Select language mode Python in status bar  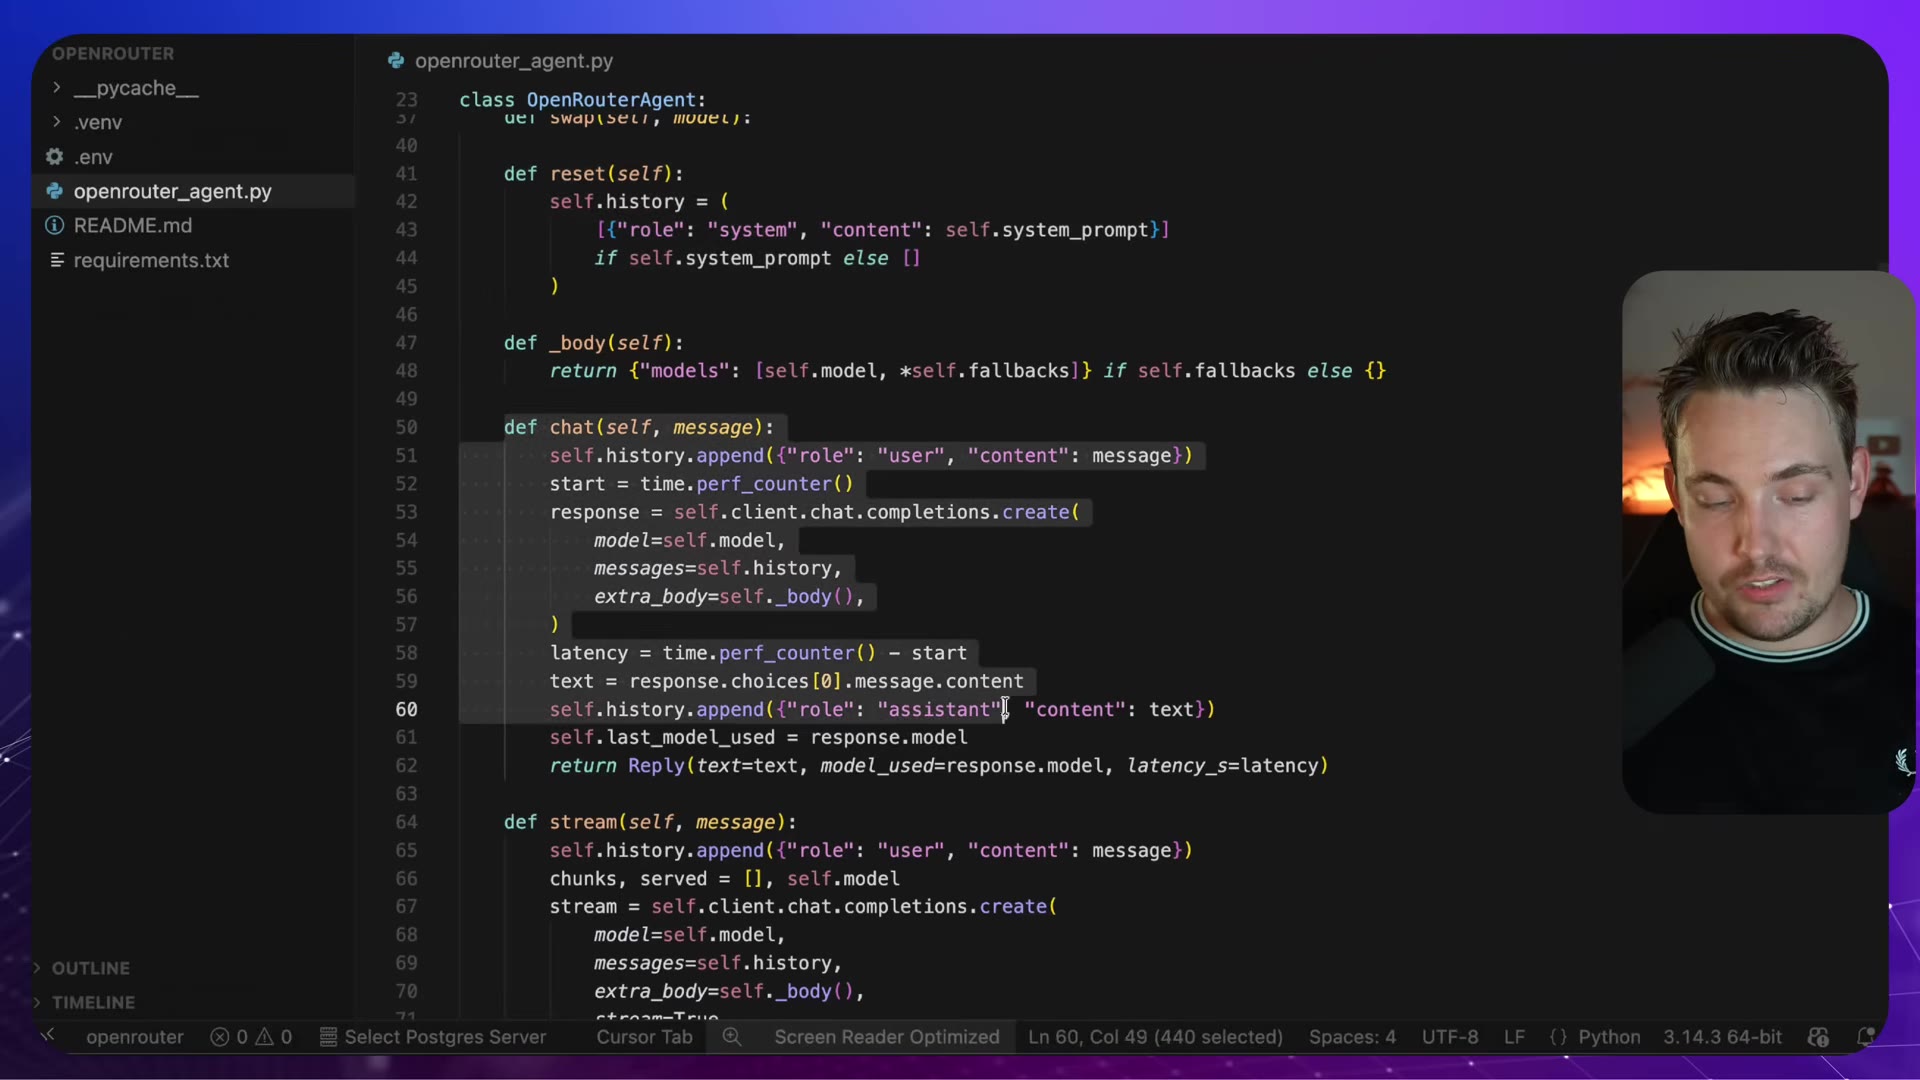coord(1609,1037)
